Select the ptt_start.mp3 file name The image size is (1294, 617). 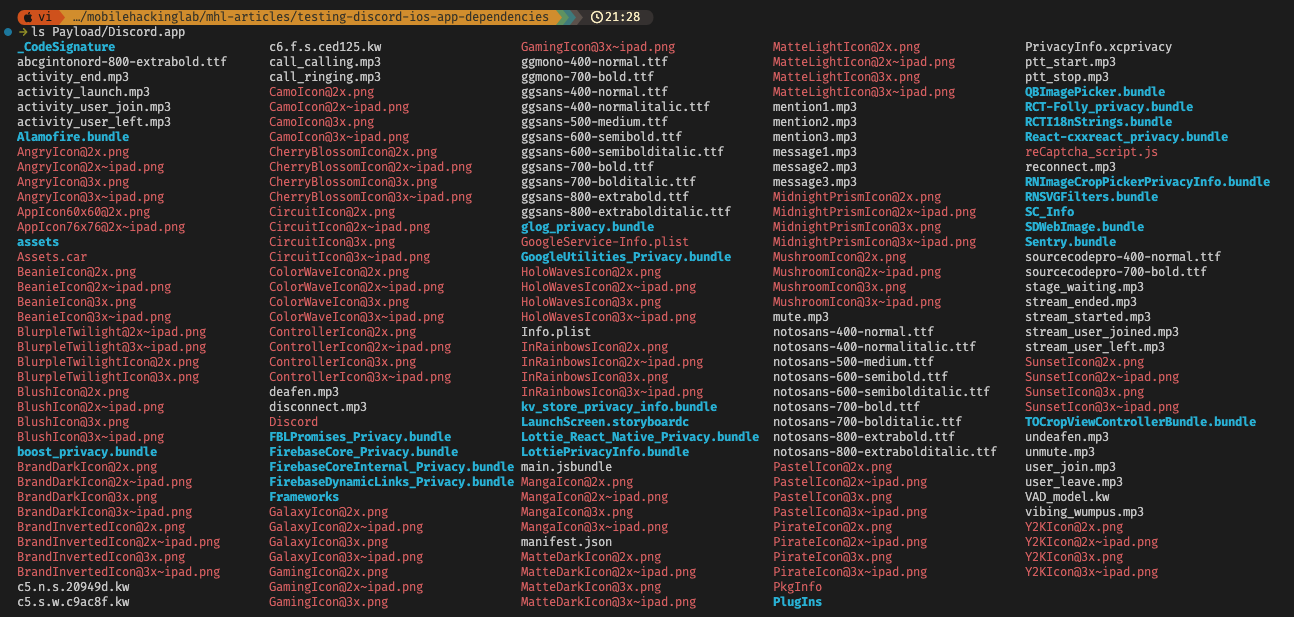(1071, 62)
